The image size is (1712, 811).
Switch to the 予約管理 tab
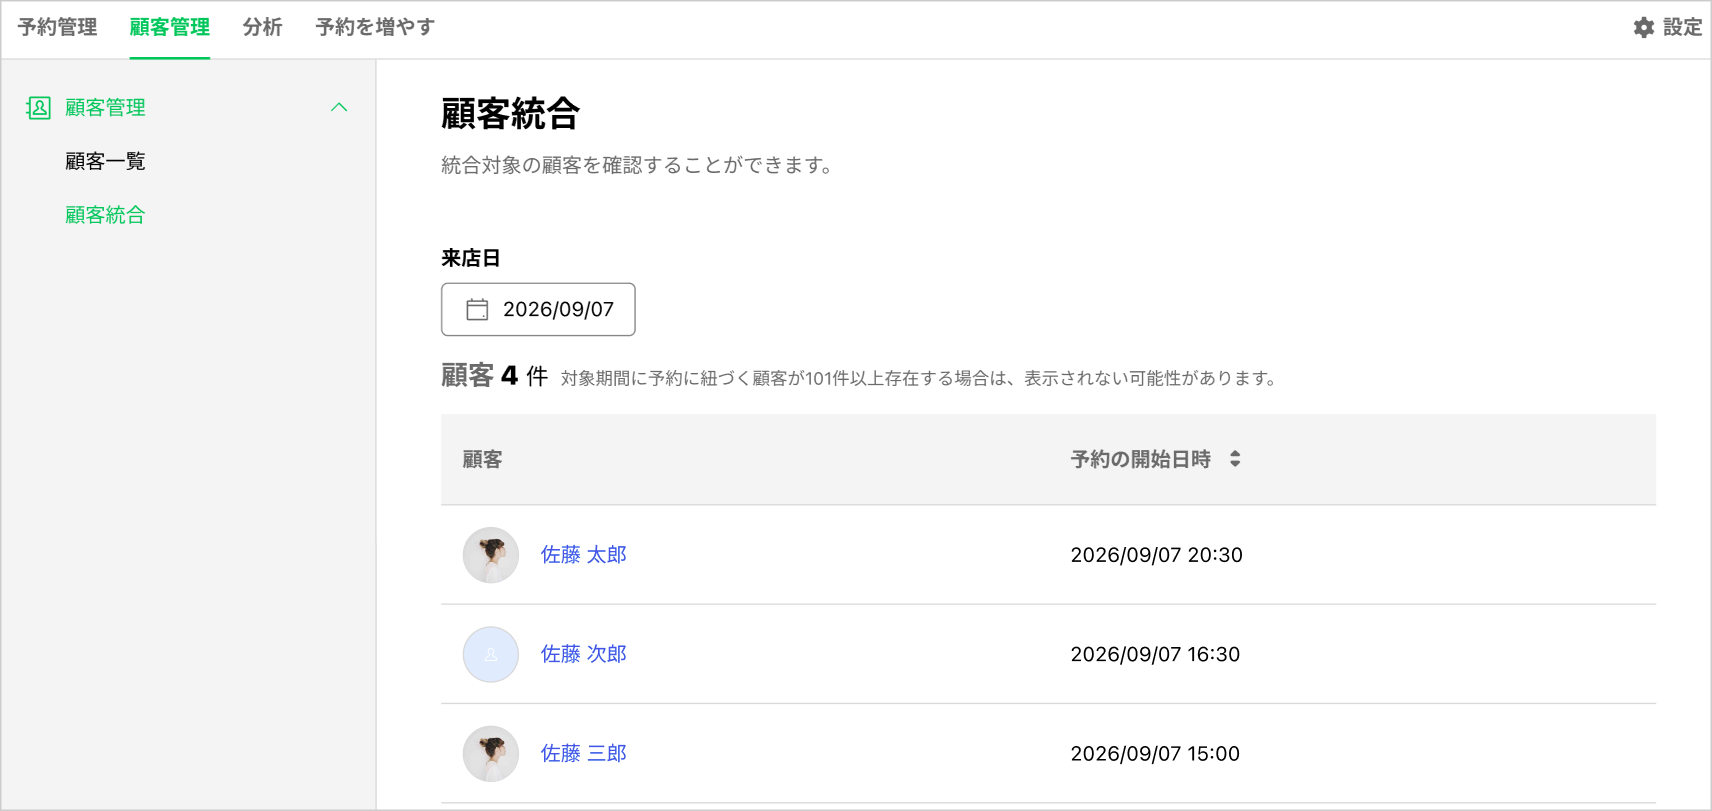(57, 28)
